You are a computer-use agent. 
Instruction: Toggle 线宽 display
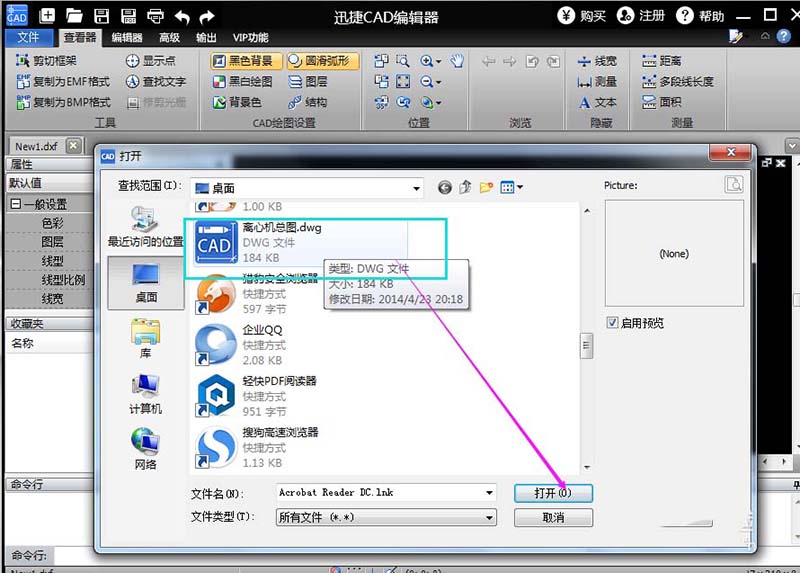(597, 61)
